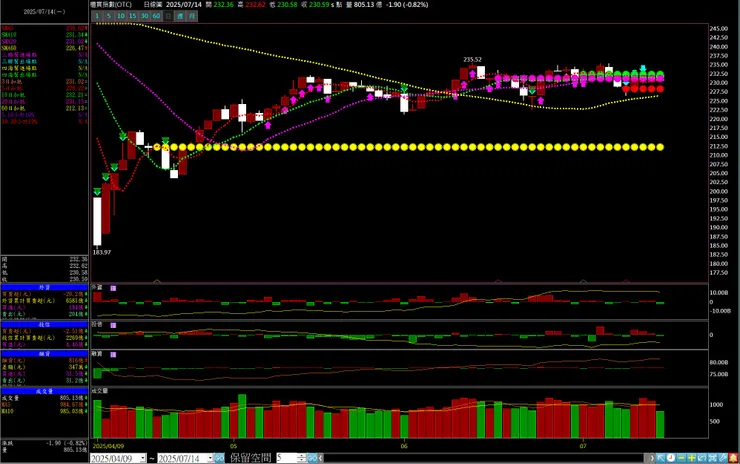Viewport: 740px width, 464px height.
Task: Click the fit-to-screen expand icon
Action: (712, 458)
